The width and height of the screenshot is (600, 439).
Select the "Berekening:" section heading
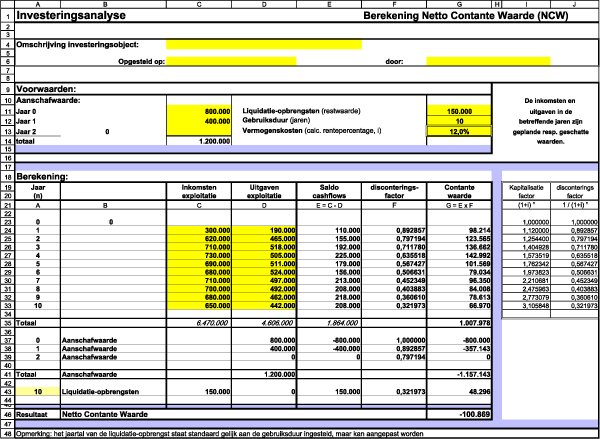click(x=42, y=177)
